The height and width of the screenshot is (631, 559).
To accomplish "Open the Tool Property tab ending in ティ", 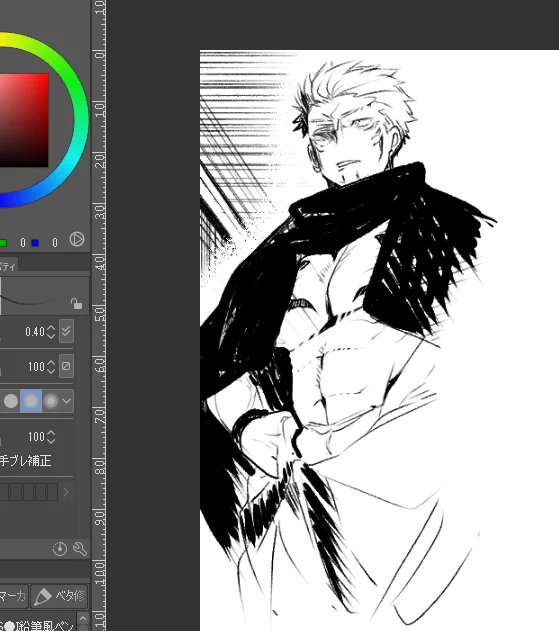I will (8, 266).
